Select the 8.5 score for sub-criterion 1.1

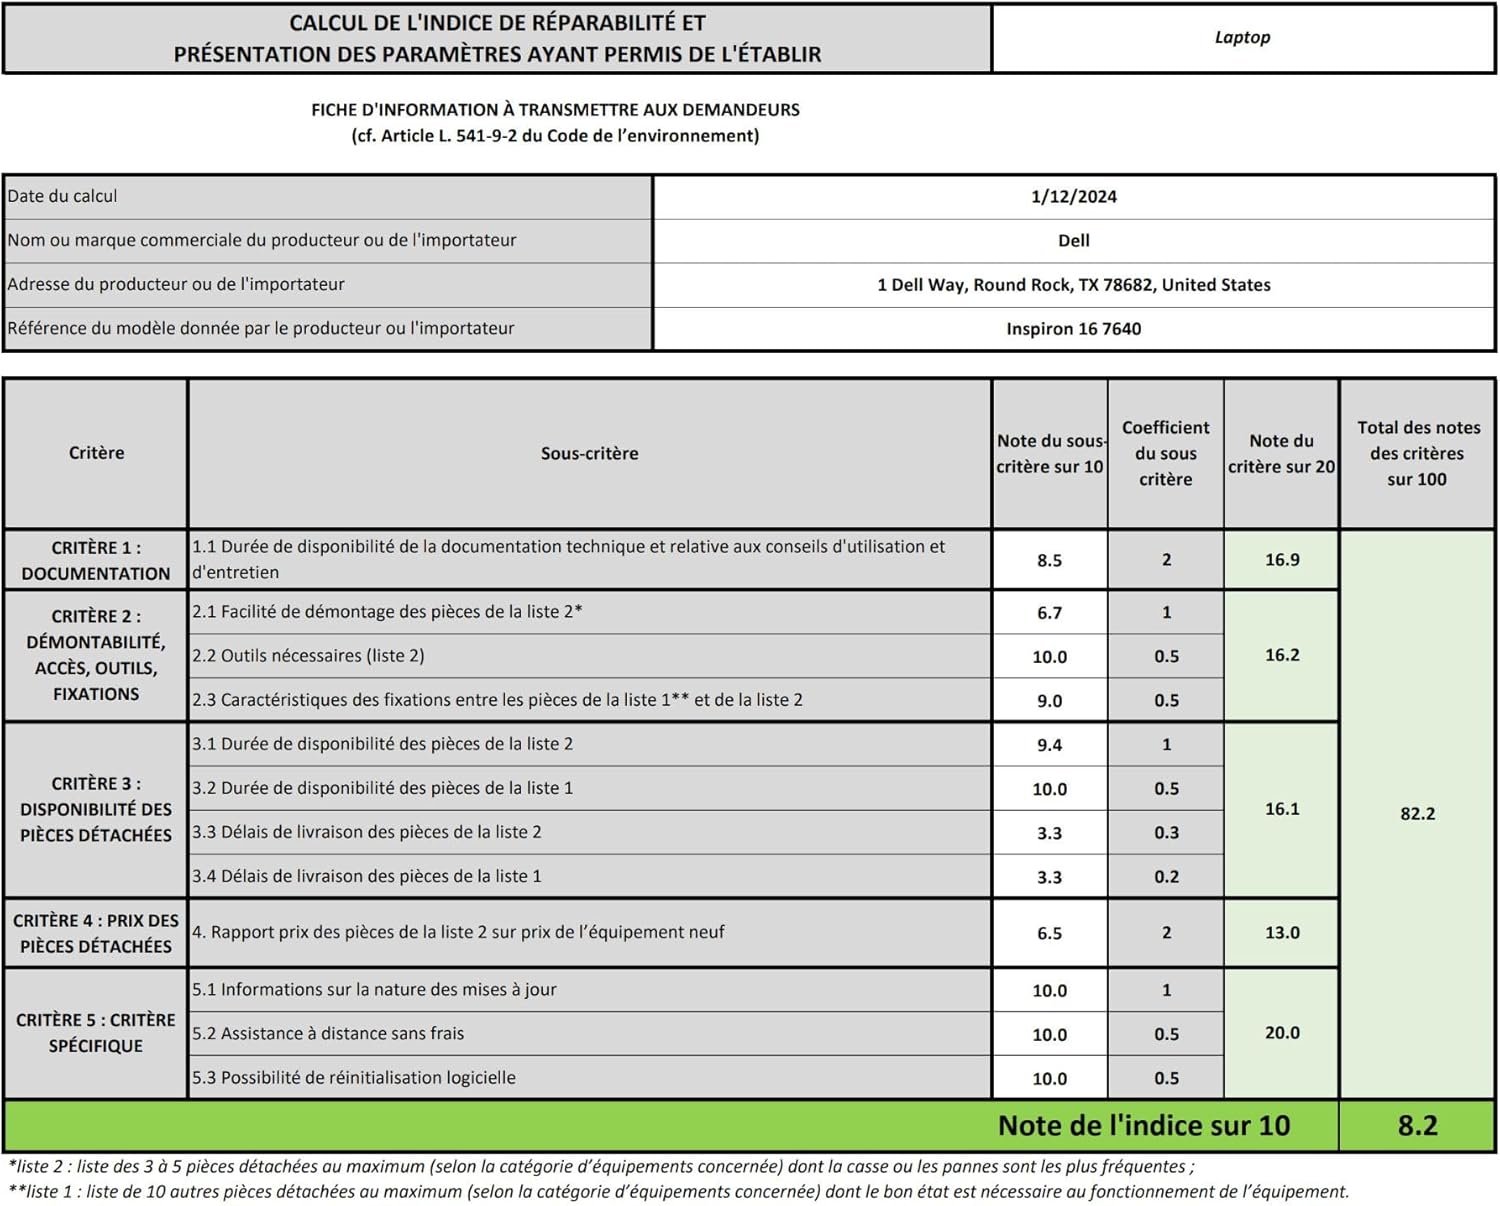1049,560
